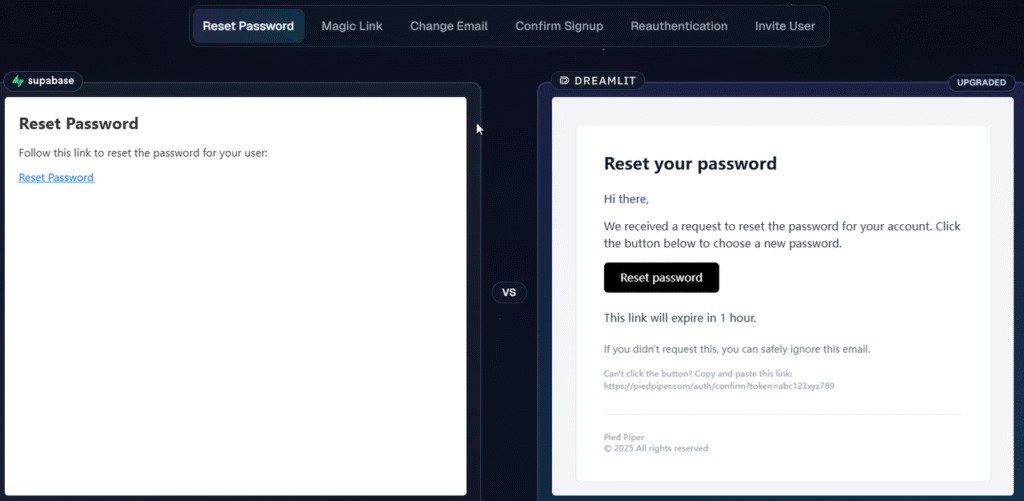The image size is (1024, 501).
Task: Click the Supabase "Reset Password" heading
Action: coord(78,124)
